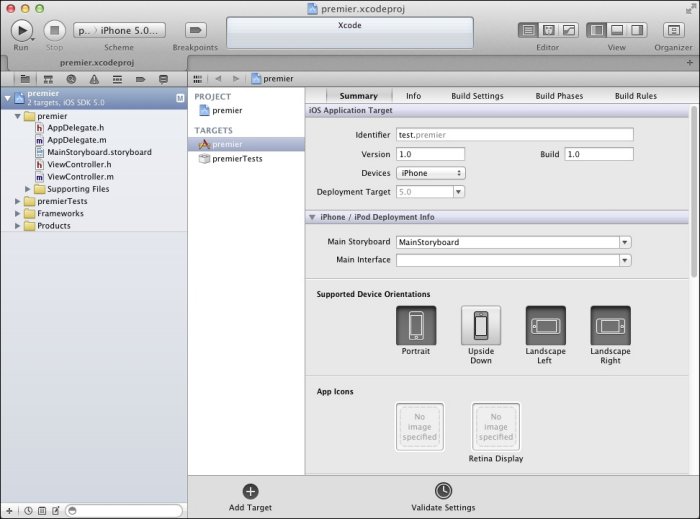
Task: Toggle Landscape Right orientation
Action: pos(610,326)
